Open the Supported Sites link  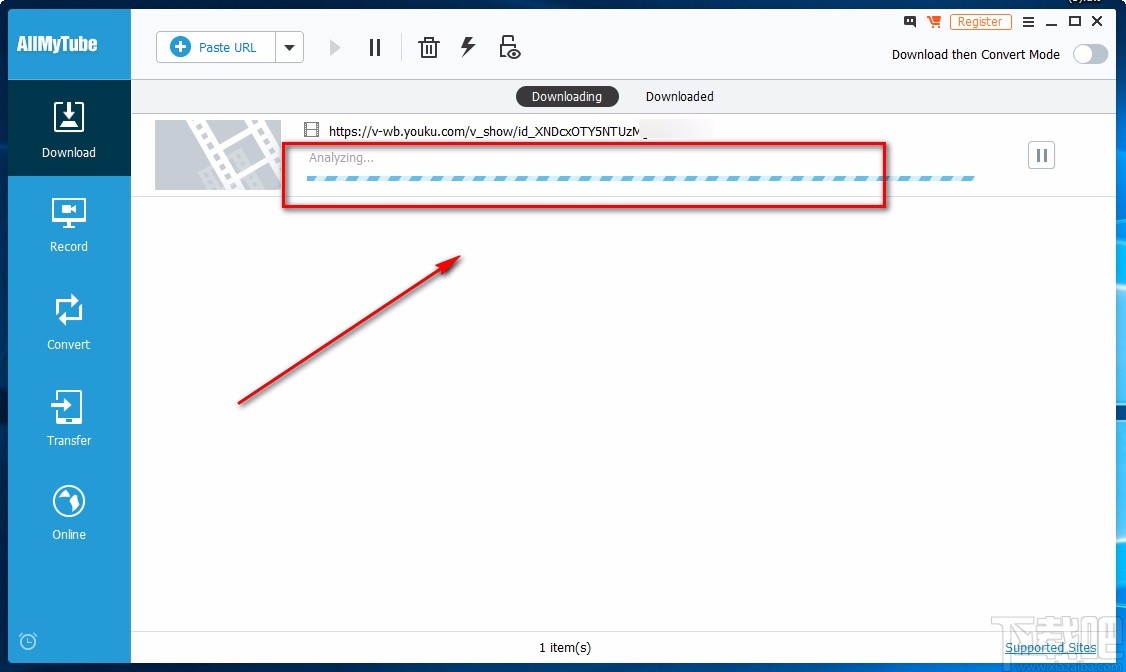(1051, 647)
